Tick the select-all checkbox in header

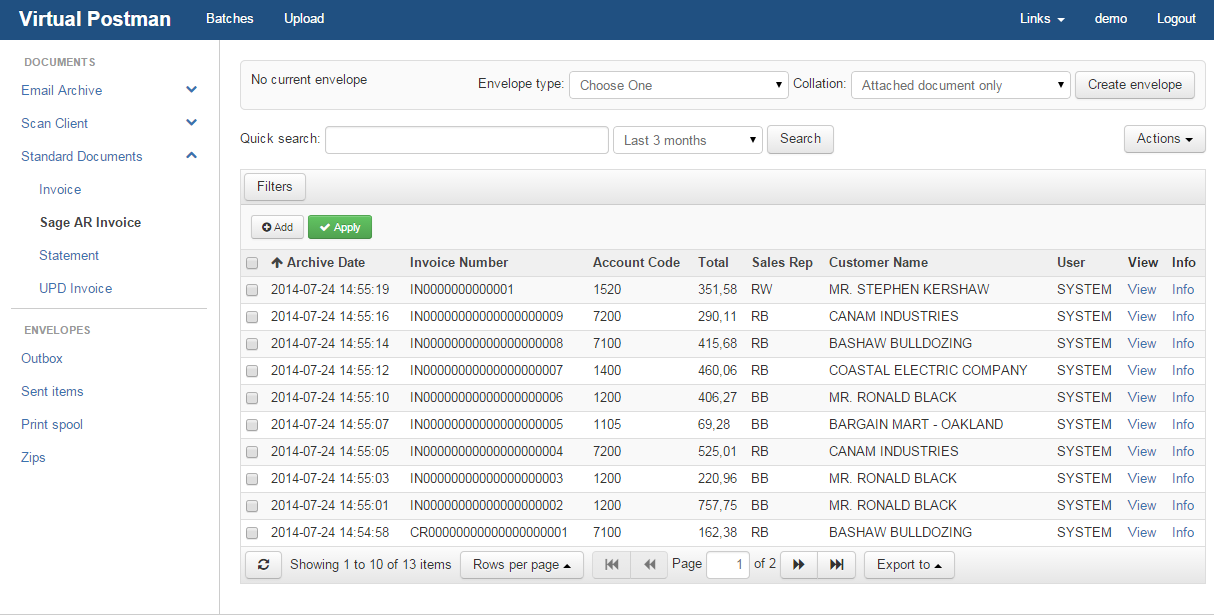point(252,263)
